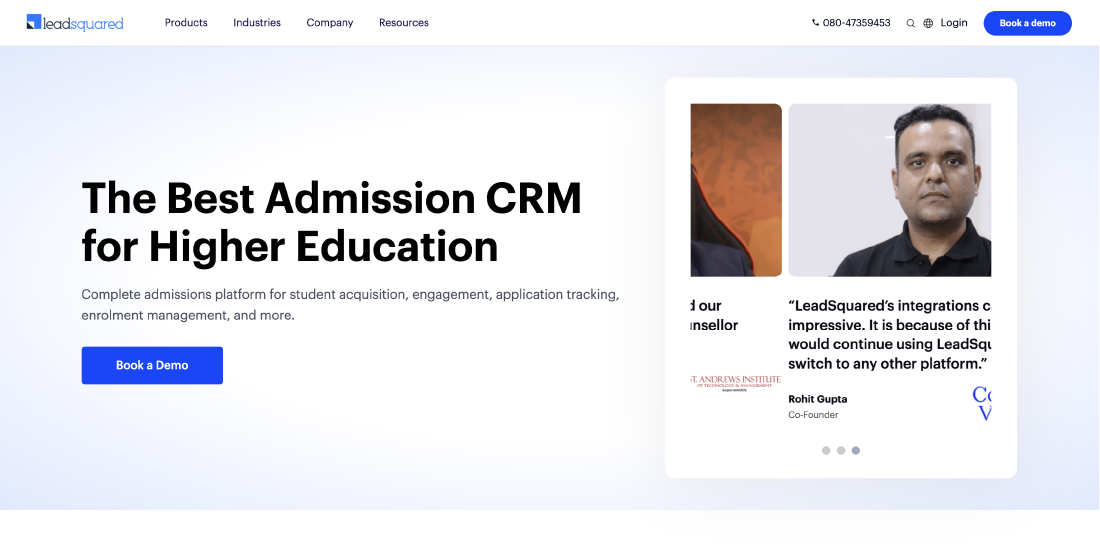Screen dimensions: 1100x550
Task: Open search via the magnifying glass icon
Action: 910,23
